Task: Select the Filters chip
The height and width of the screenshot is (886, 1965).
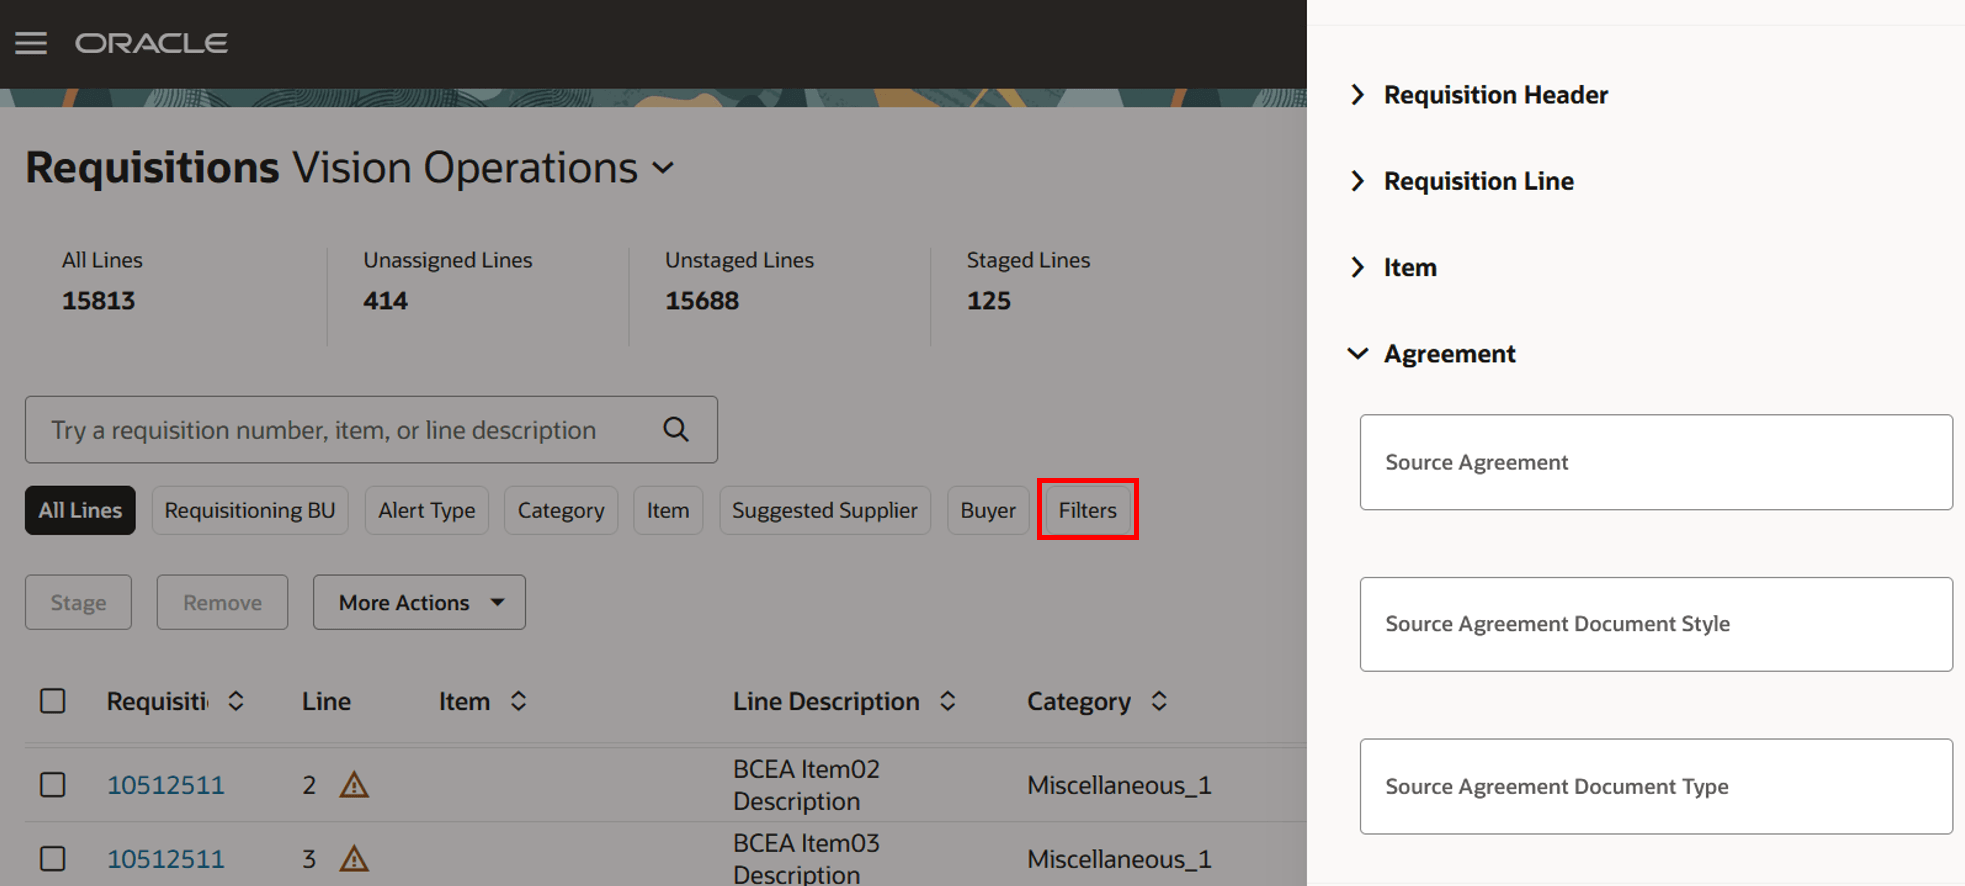Action: tap(1087, 510)
